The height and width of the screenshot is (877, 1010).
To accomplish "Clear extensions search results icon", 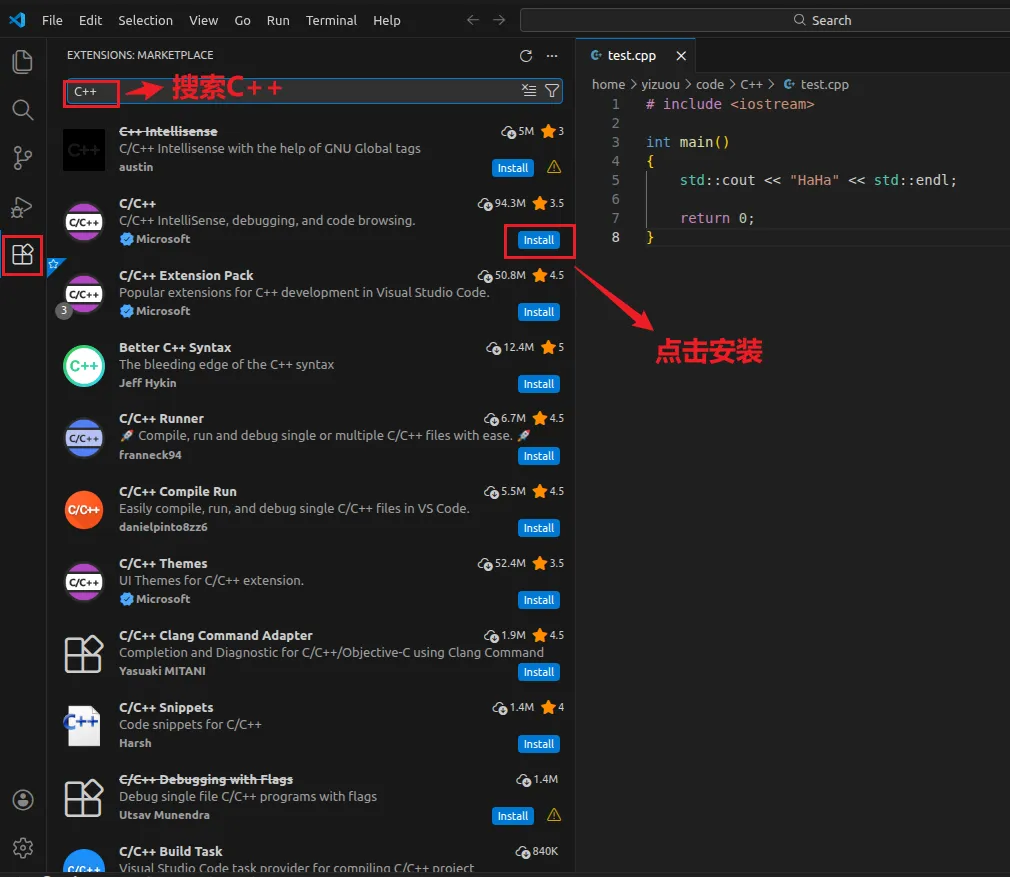I will click(529, 91).
